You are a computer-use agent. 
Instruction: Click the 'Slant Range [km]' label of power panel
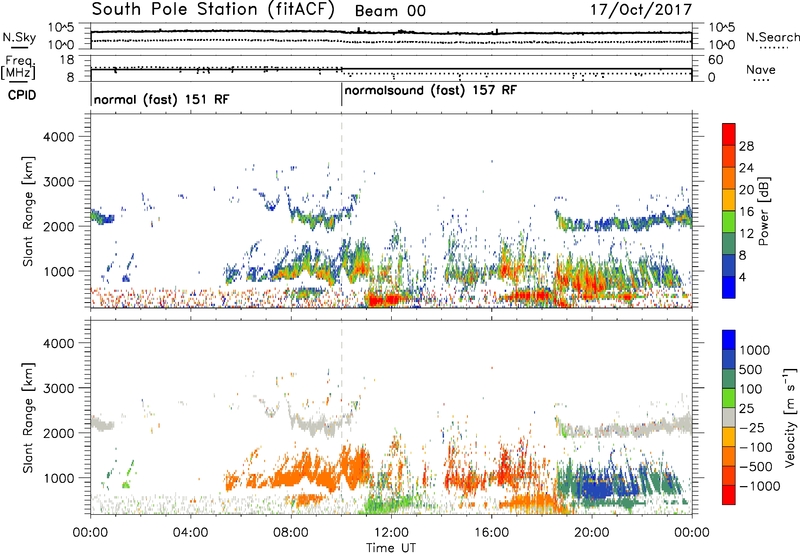(28, 211)
